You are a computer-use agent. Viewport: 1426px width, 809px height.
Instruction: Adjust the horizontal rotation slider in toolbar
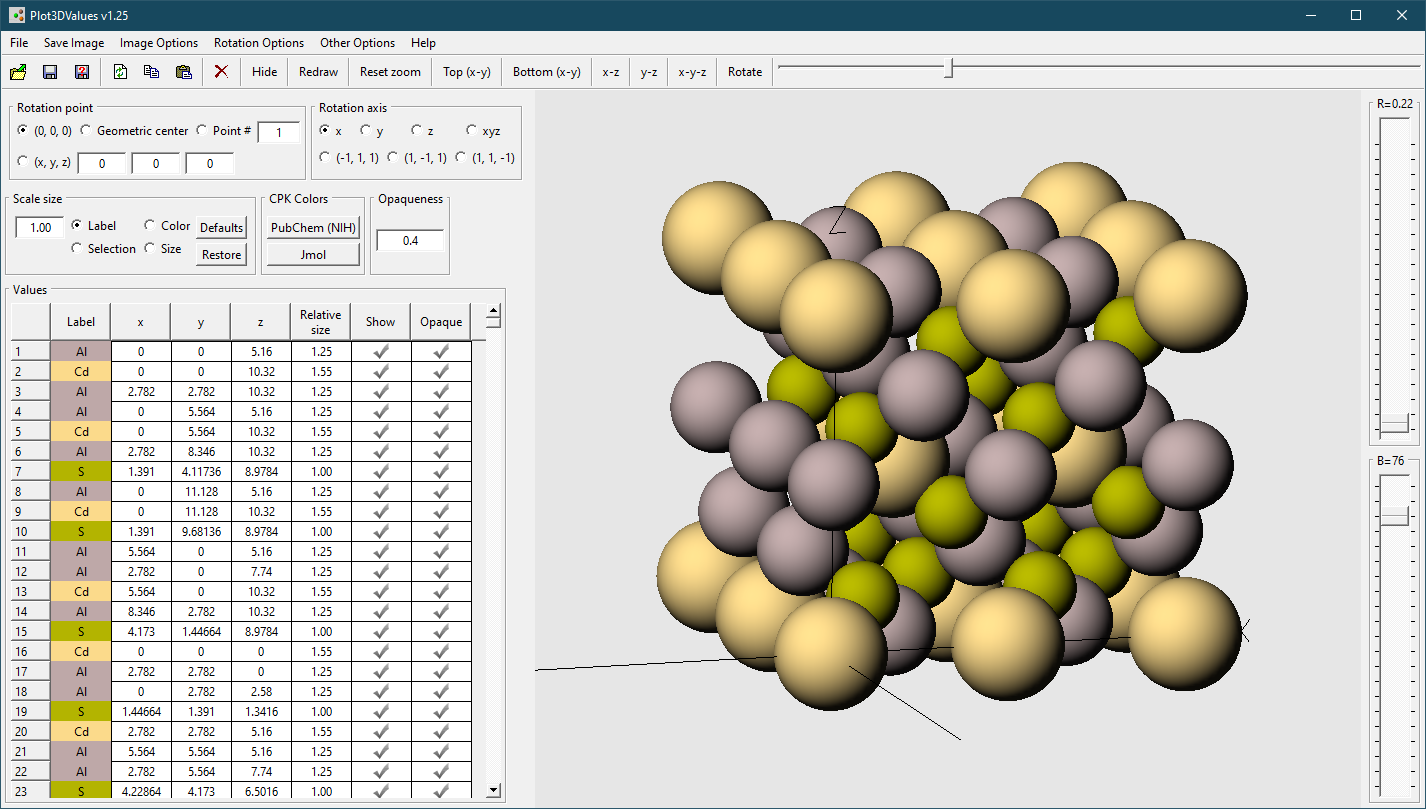pyautogui.click(x=950, y=68)
